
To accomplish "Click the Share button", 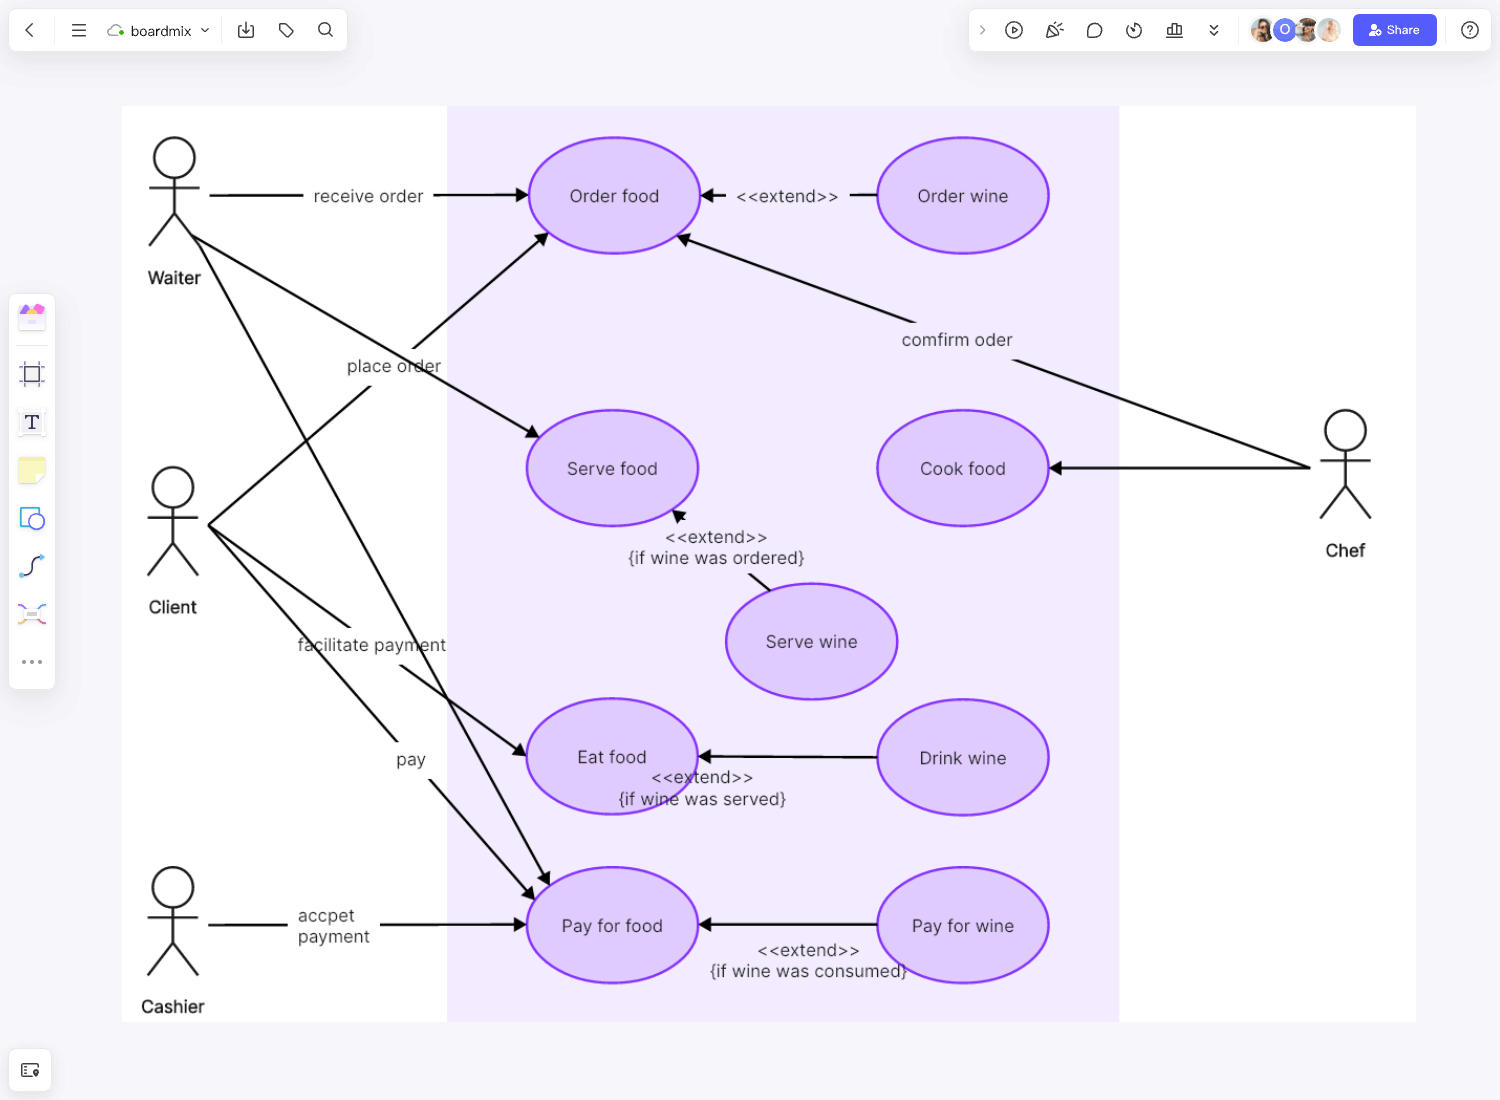I will click(1394, 30).
